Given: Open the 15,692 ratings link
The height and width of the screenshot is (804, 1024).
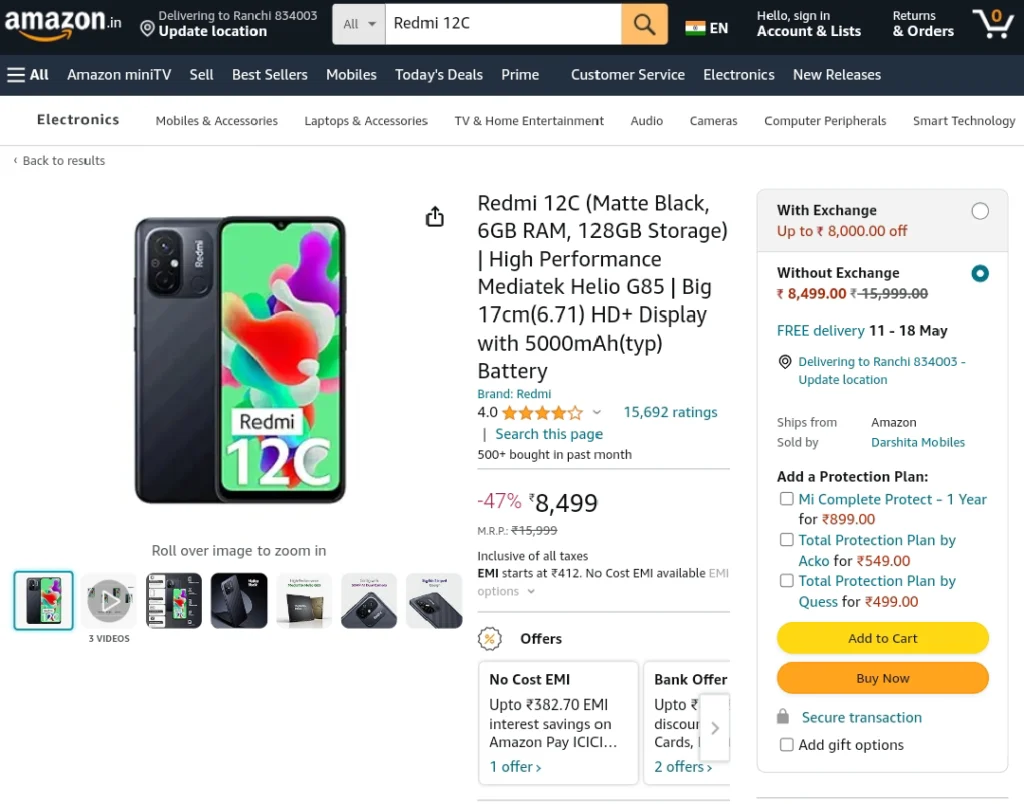Looking at the screenshot, I should (670, 412).
